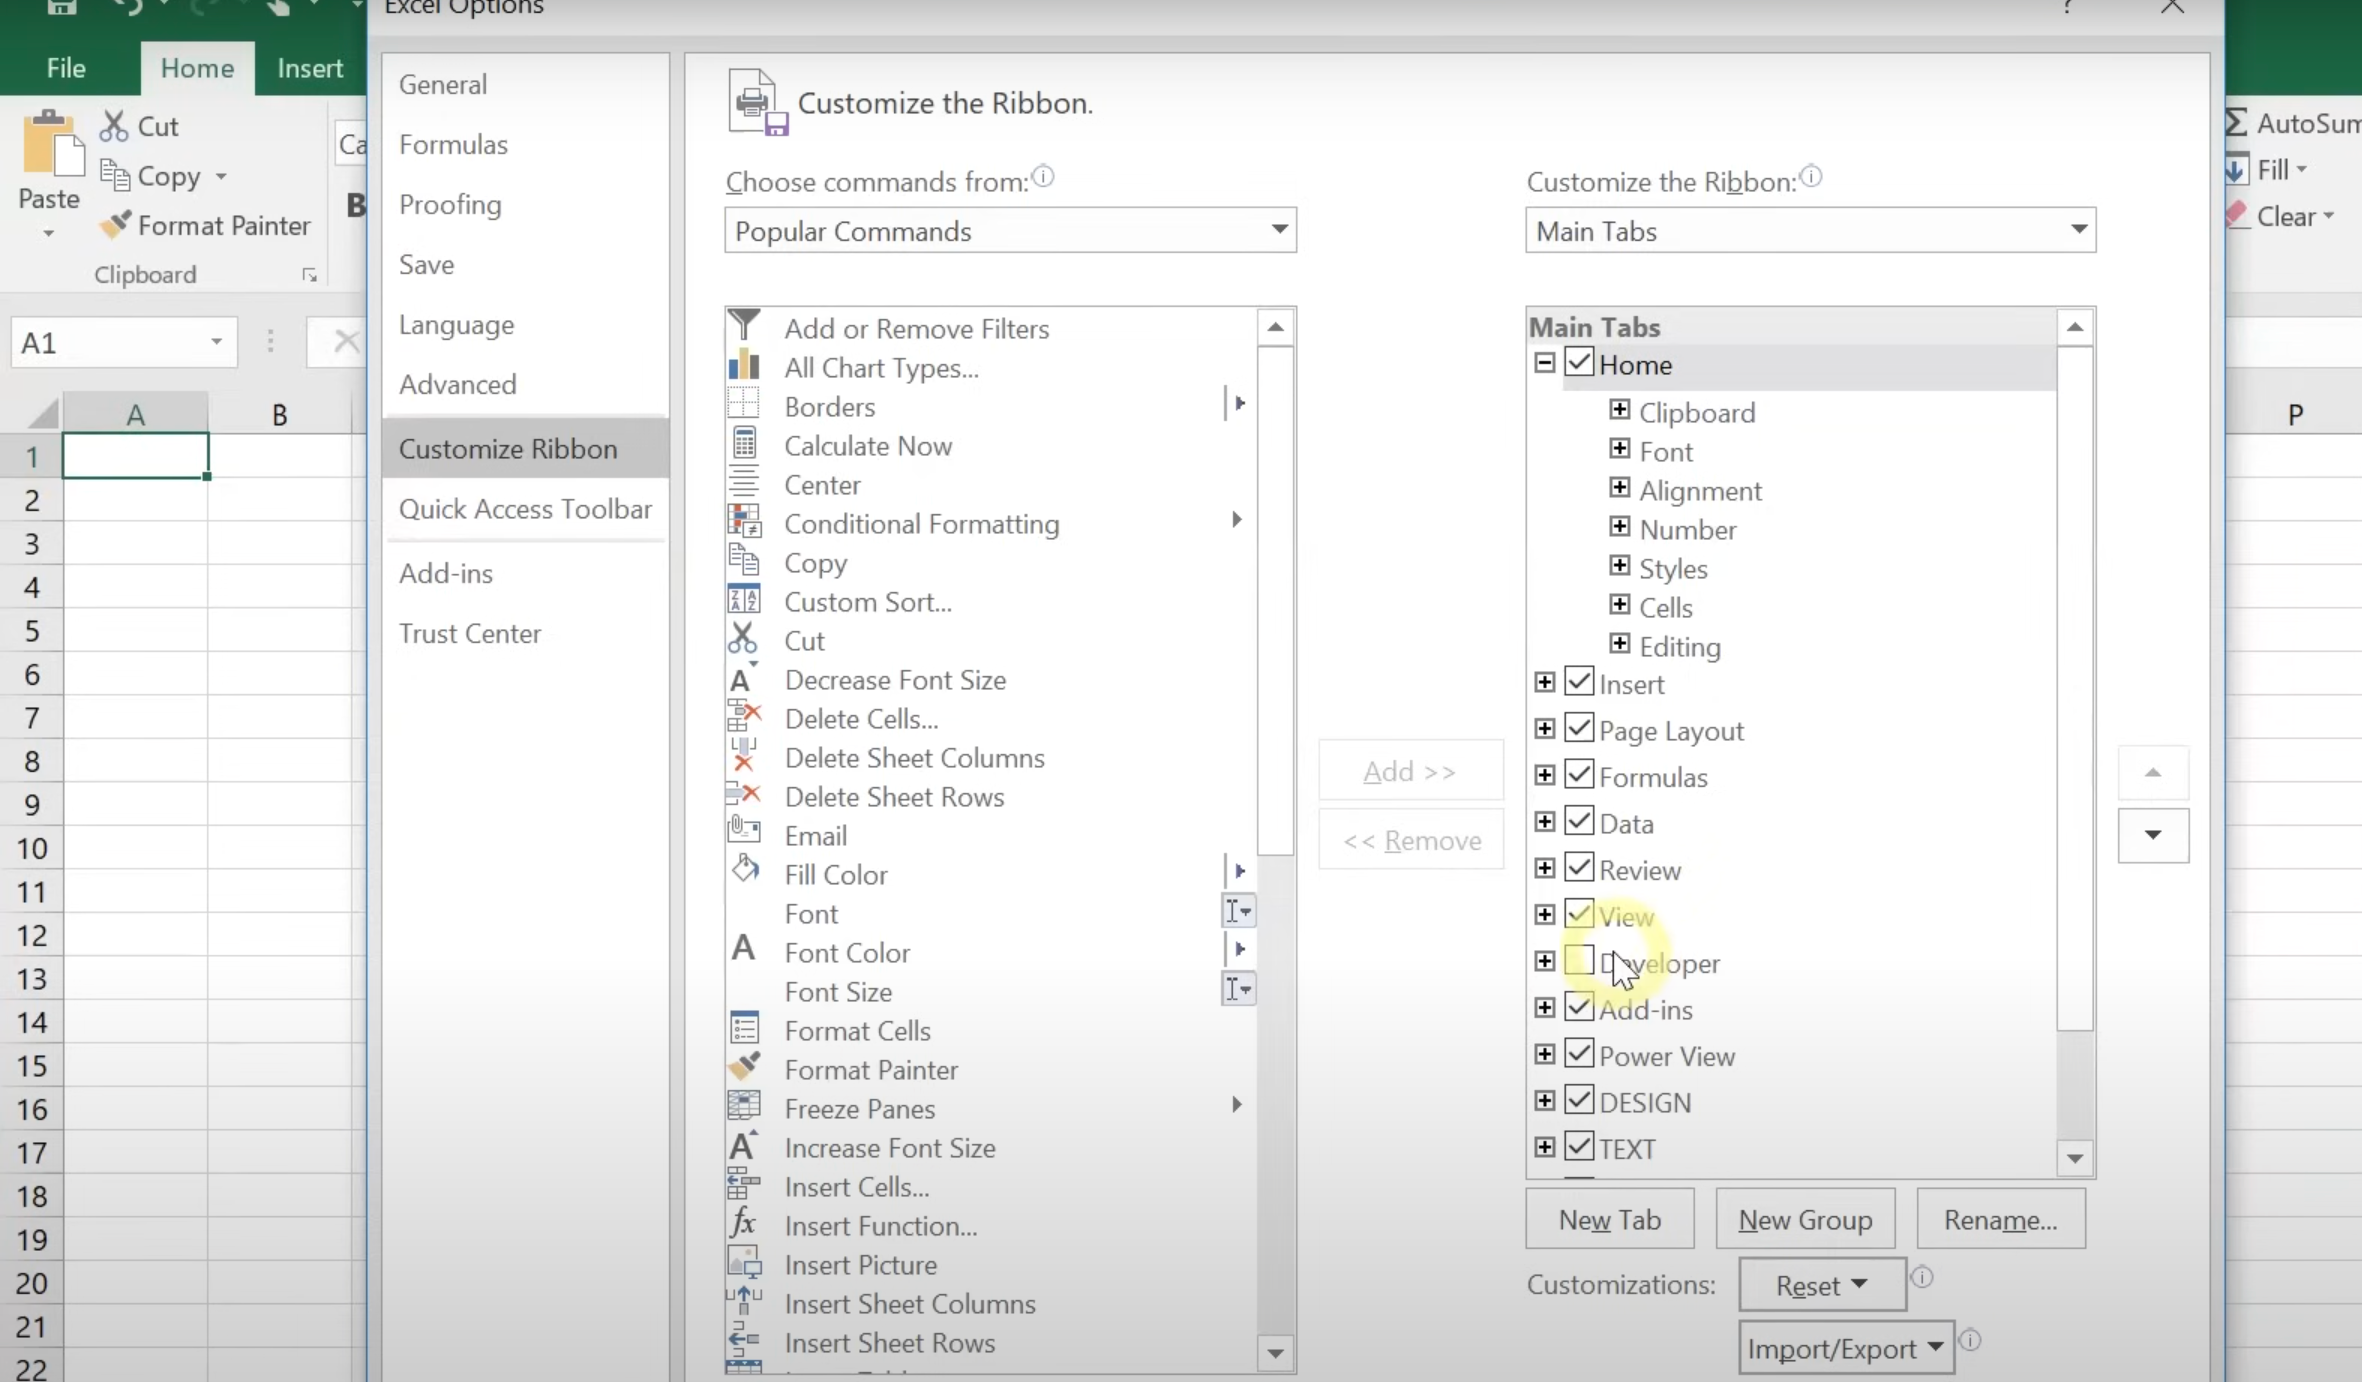
Task: Click the Conditional Formatting icon in commands list
Action: [744, 522]
